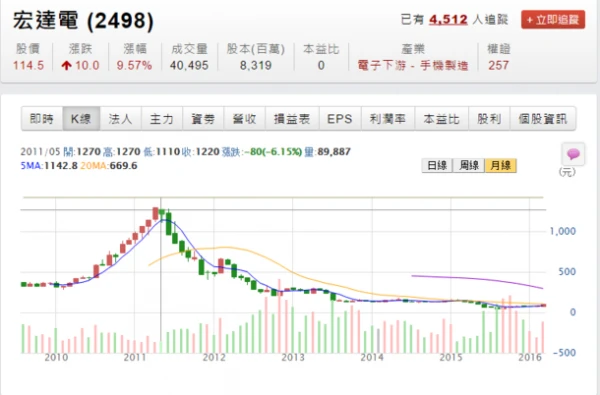Click the share capital value 8,319
Image resolution: width=600 pixels, height=395 pixels.
coord(256,65)
